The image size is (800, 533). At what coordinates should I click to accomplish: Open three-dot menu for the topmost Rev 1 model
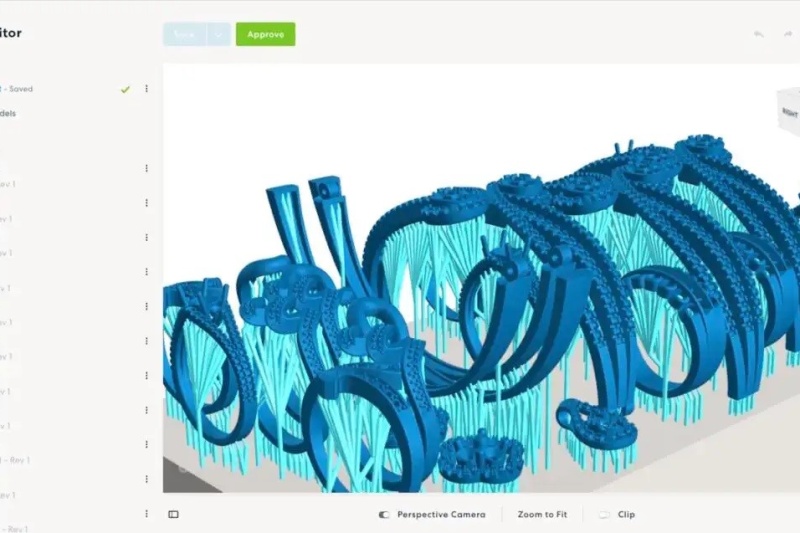coord(146,168)
